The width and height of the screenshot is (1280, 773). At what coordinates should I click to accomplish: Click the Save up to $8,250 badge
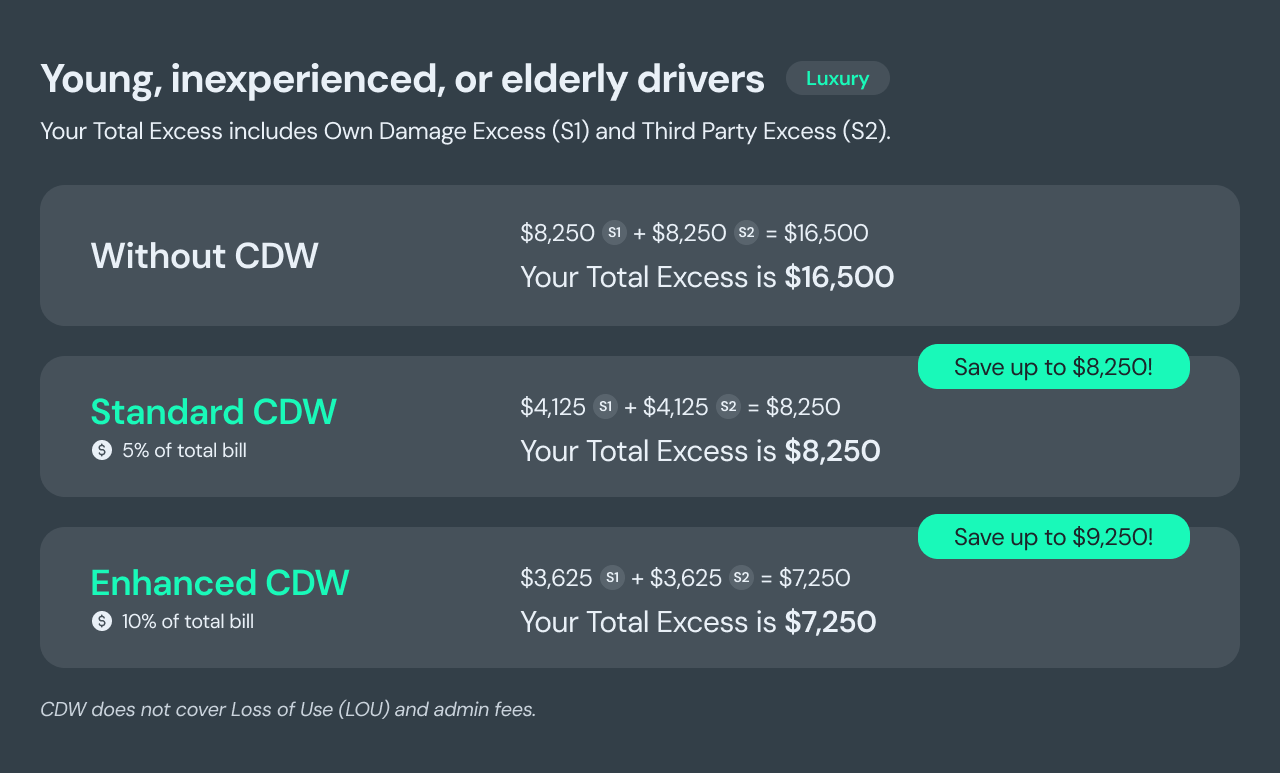(x=1053, y=367)
